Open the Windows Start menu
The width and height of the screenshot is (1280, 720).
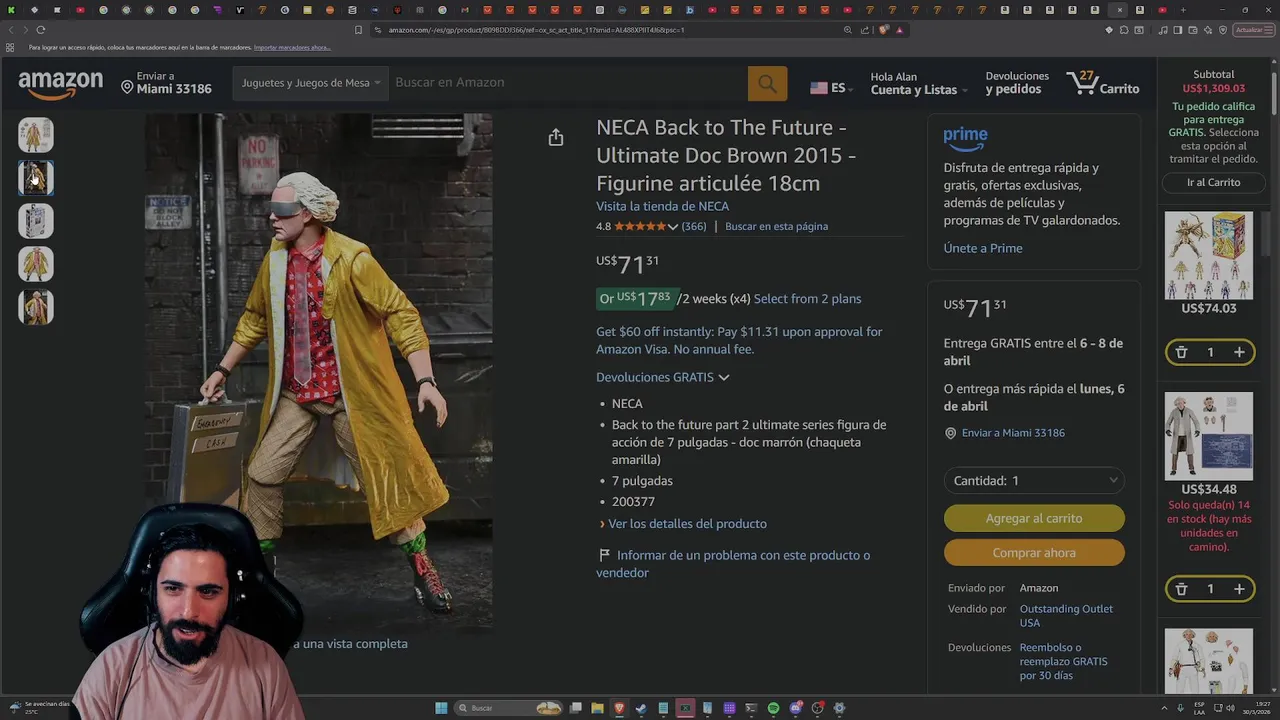tap(441, 708)
